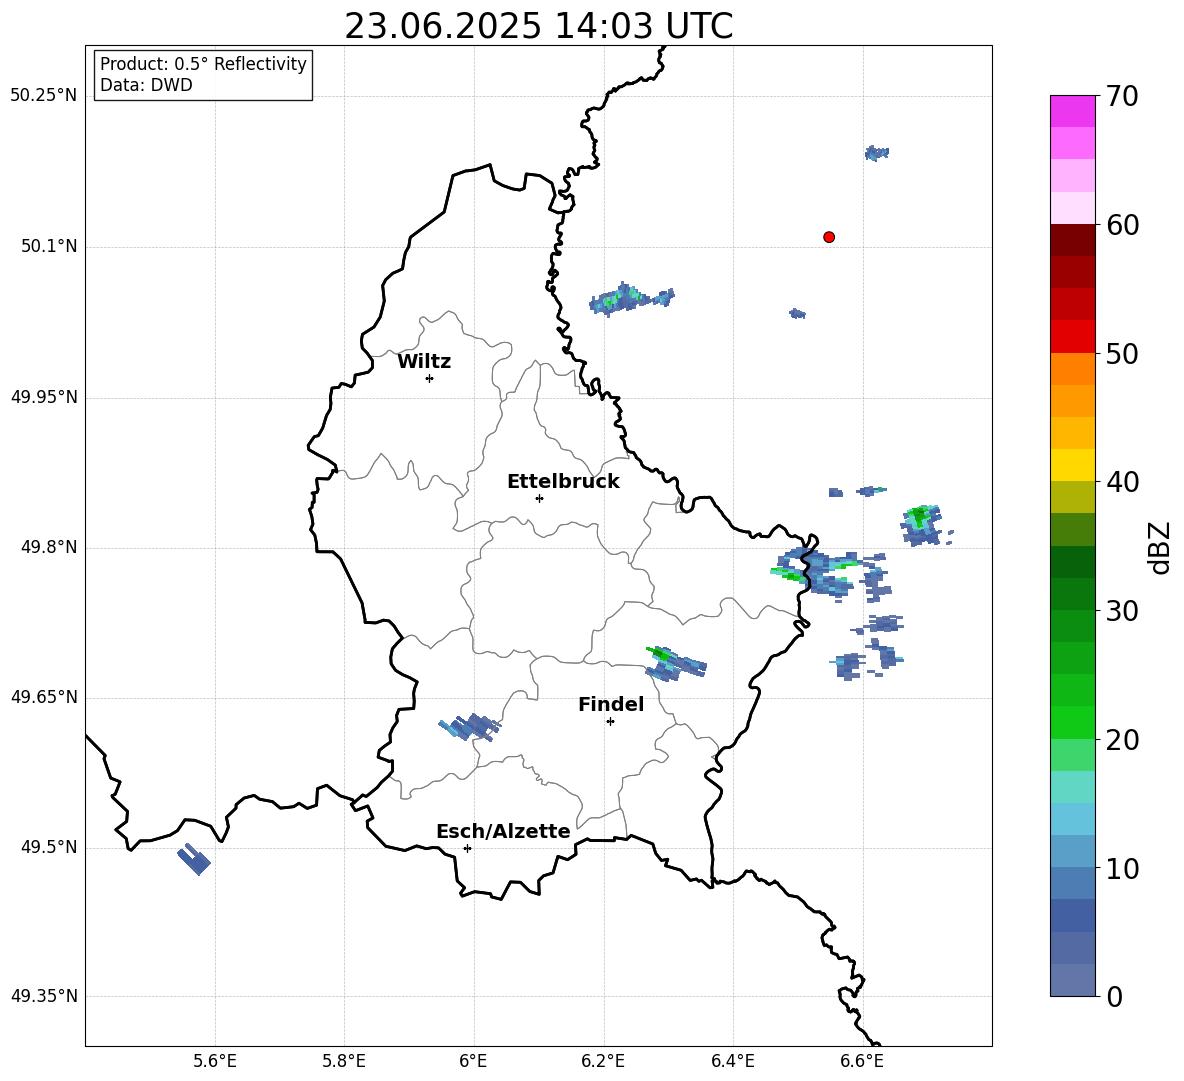1184x1081 pixels.
Task: Click the 10 dBZ colorbar label
Action: pos(1122,868)
